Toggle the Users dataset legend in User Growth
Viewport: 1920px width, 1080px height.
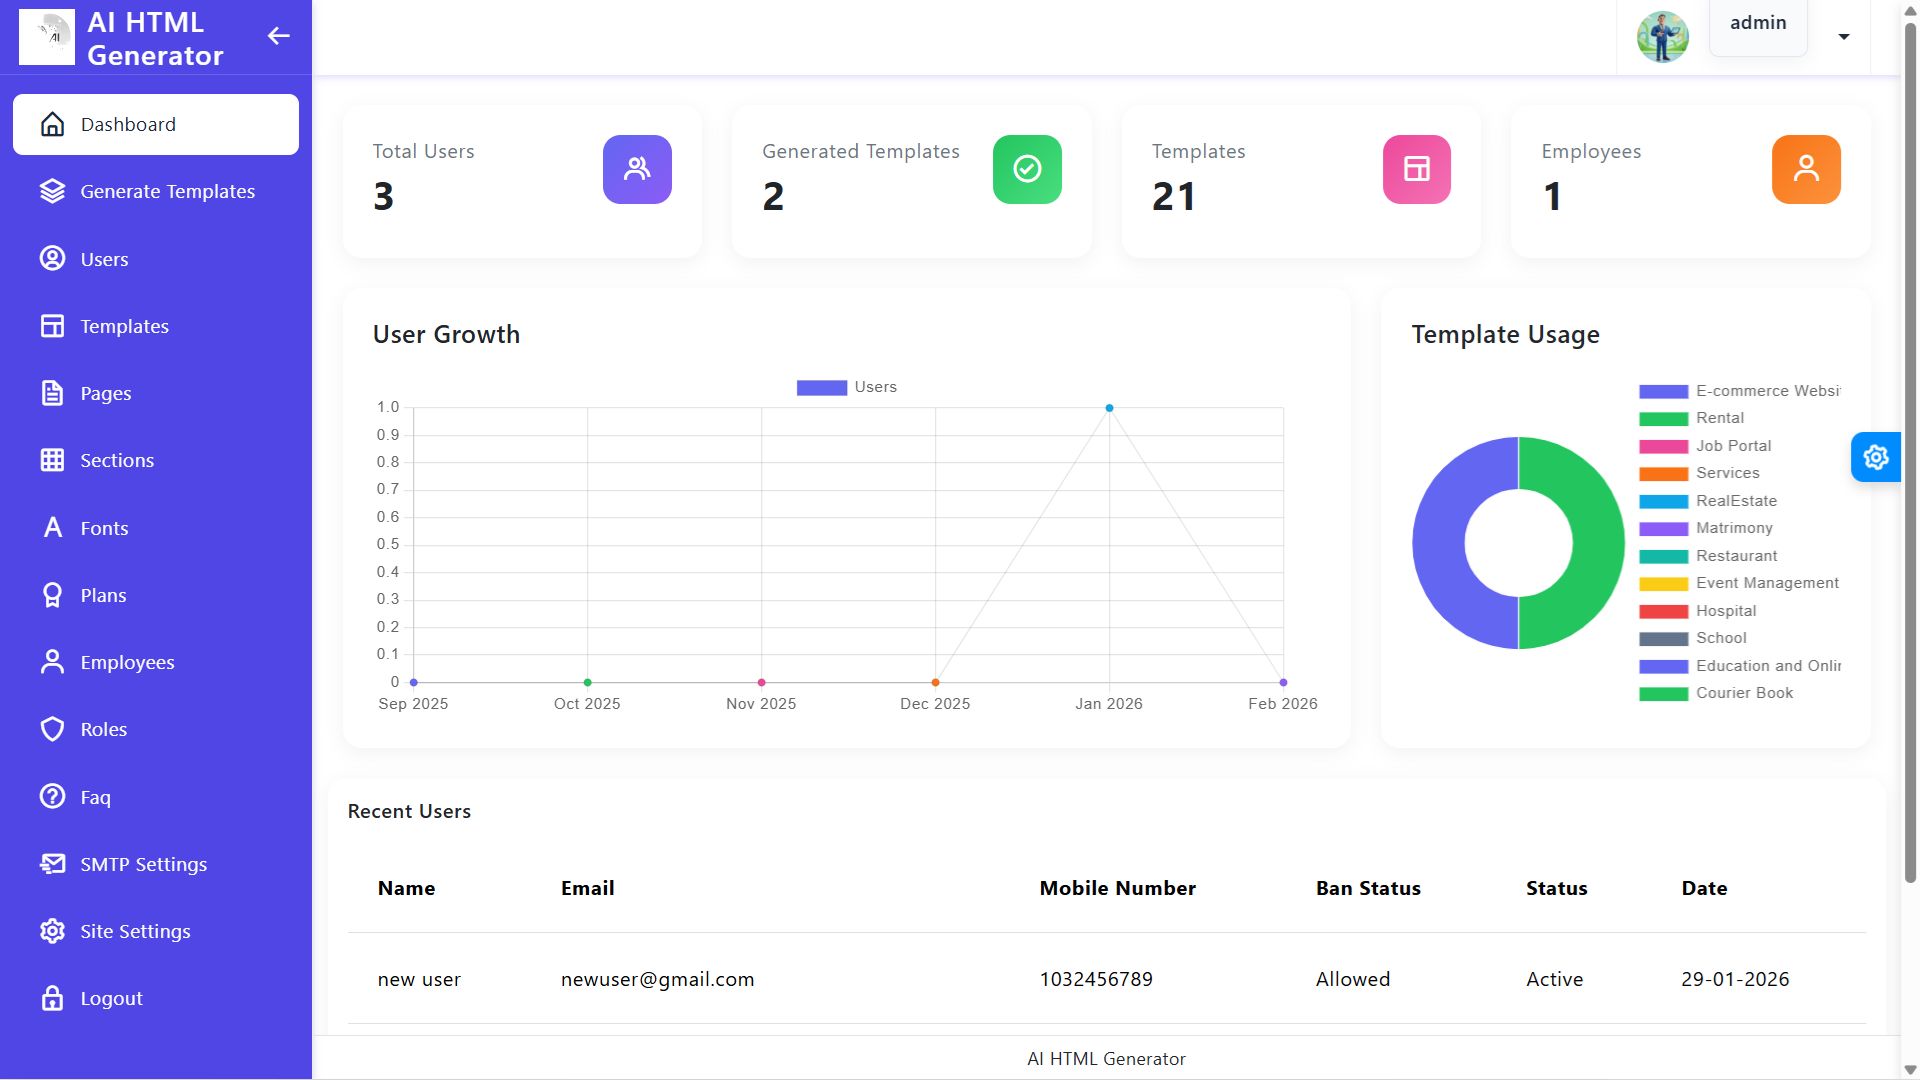tap(846, 387)
